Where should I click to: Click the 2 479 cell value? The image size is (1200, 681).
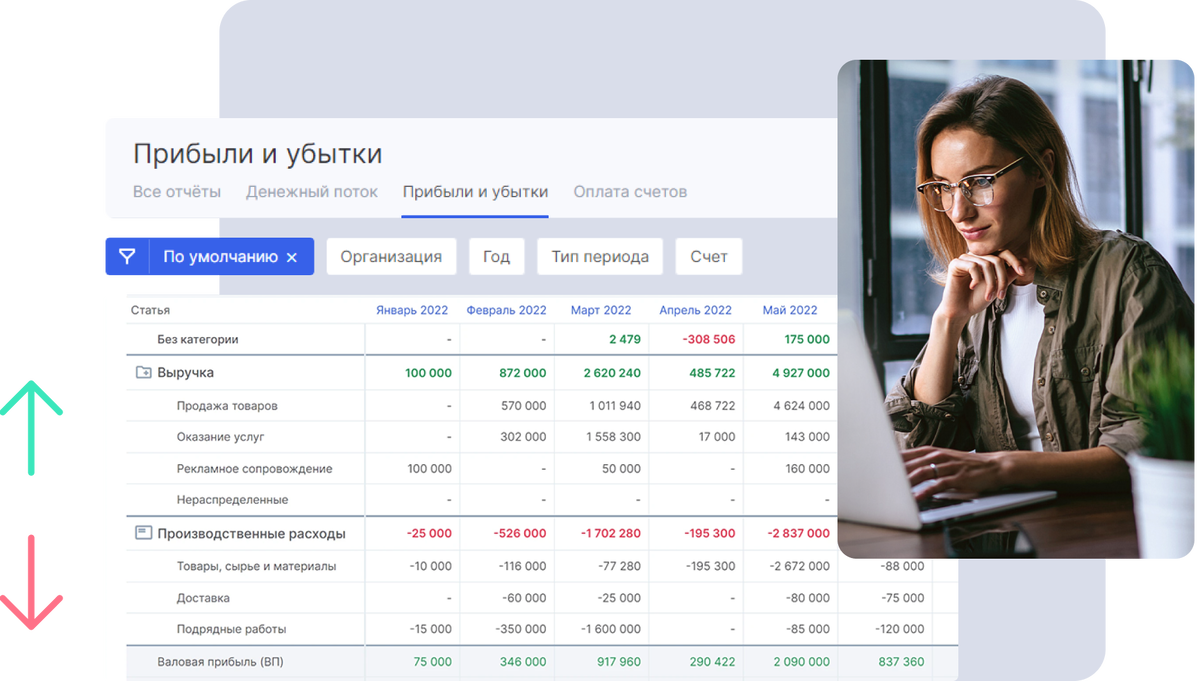point(625,339)
